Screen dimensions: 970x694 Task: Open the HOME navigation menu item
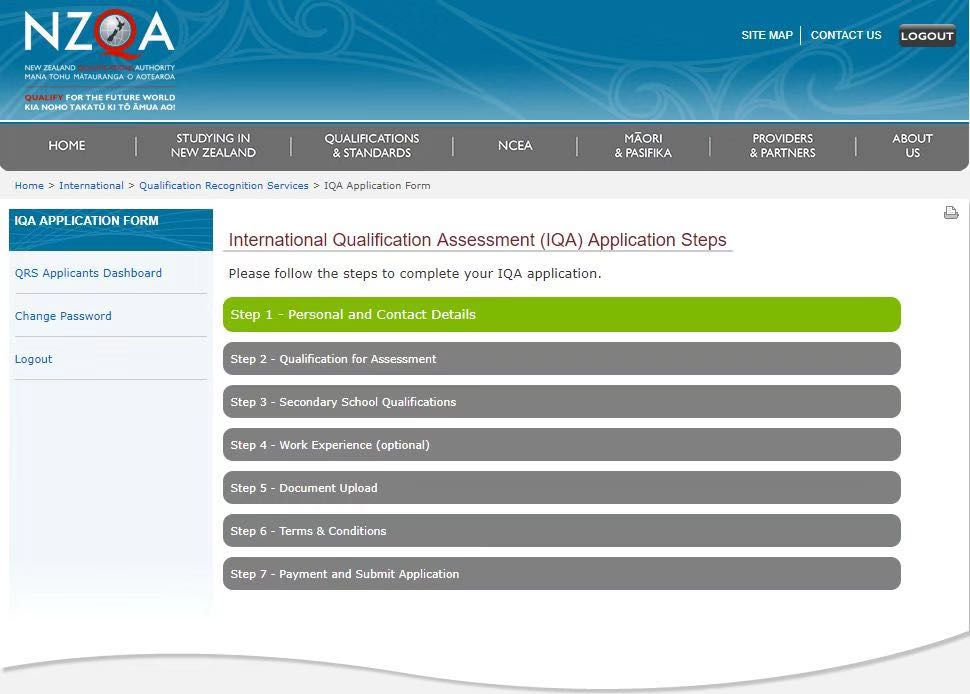[67, 146]
